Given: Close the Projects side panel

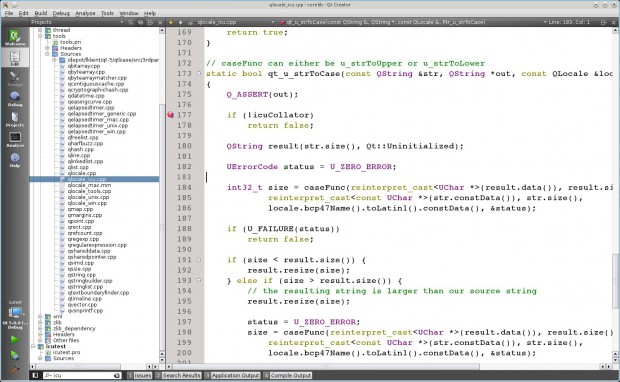Looking at the screenshot, I should pyautogui.click(x=160, y=23).
